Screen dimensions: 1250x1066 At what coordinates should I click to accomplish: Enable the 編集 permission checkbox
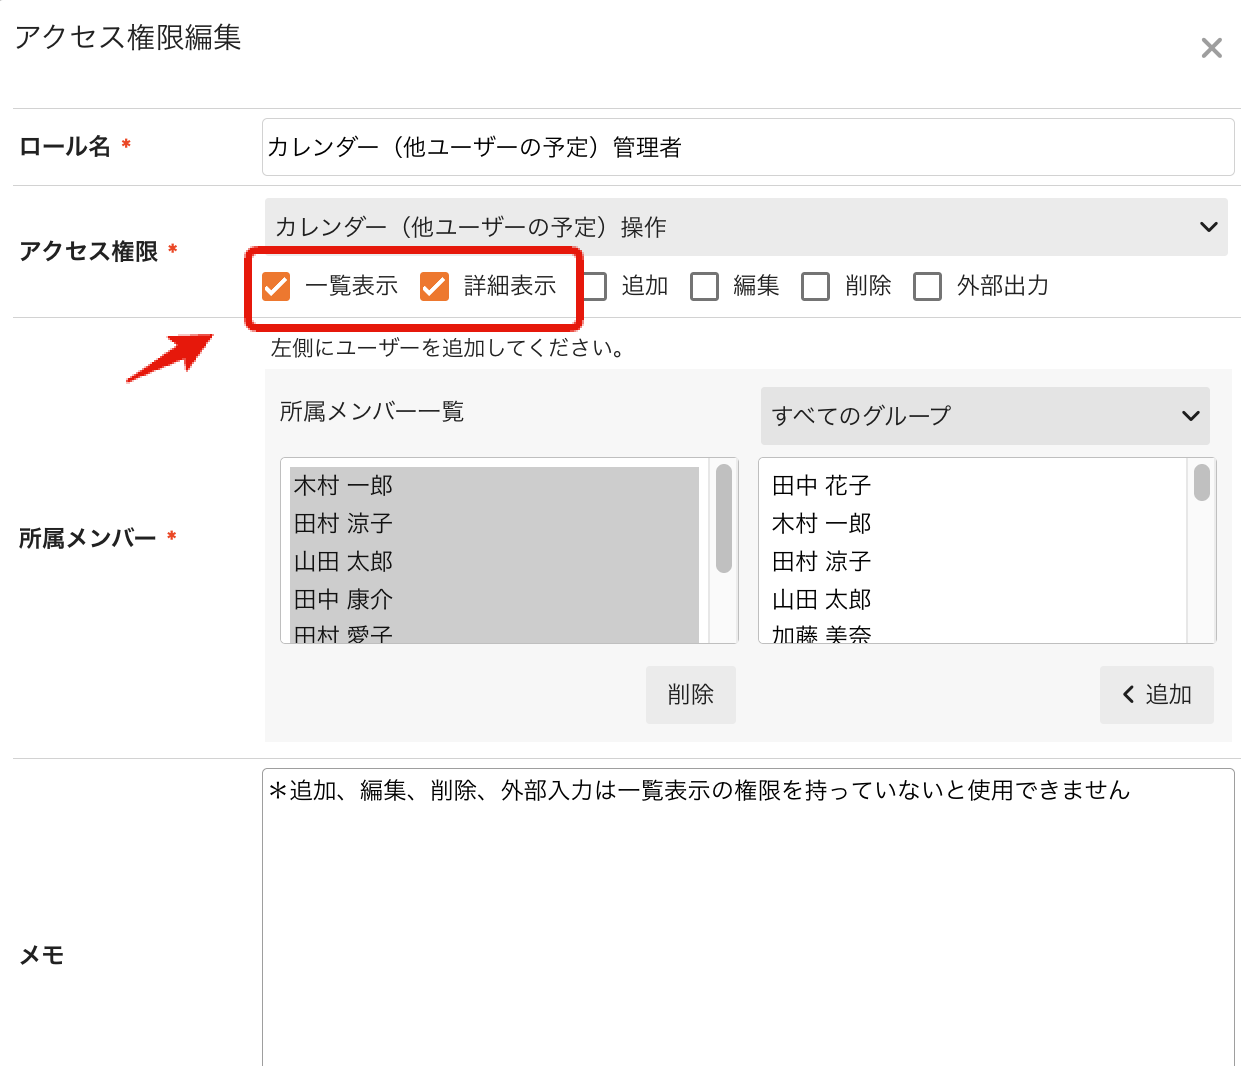tap(705, 287)
